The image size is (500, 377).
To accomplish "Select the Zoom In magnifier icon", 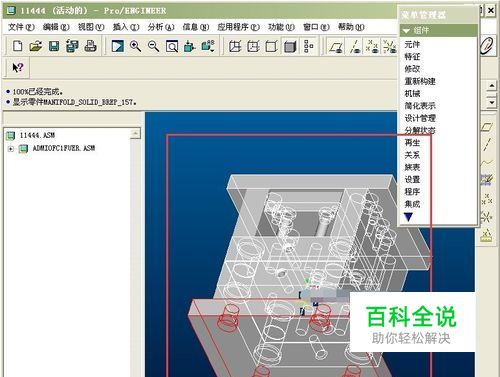I will point(135,46).
